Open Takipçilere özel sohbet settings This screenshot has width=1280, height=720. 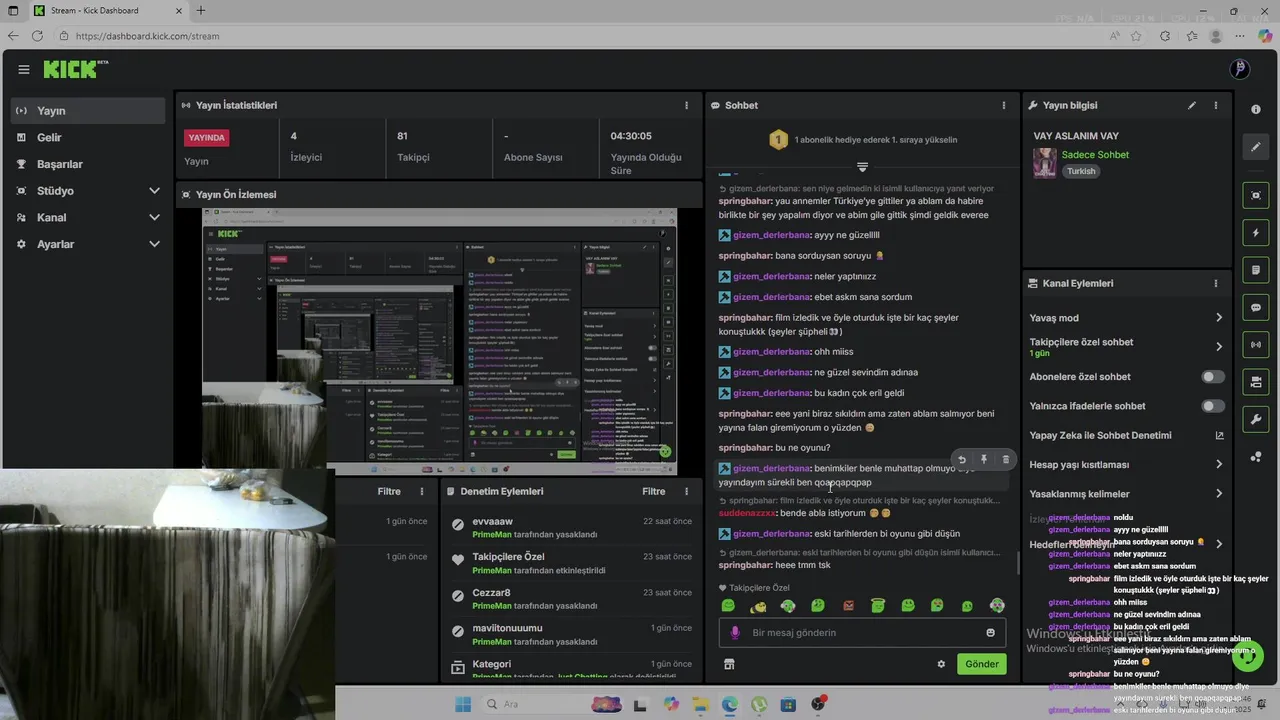click(1127, 346)
